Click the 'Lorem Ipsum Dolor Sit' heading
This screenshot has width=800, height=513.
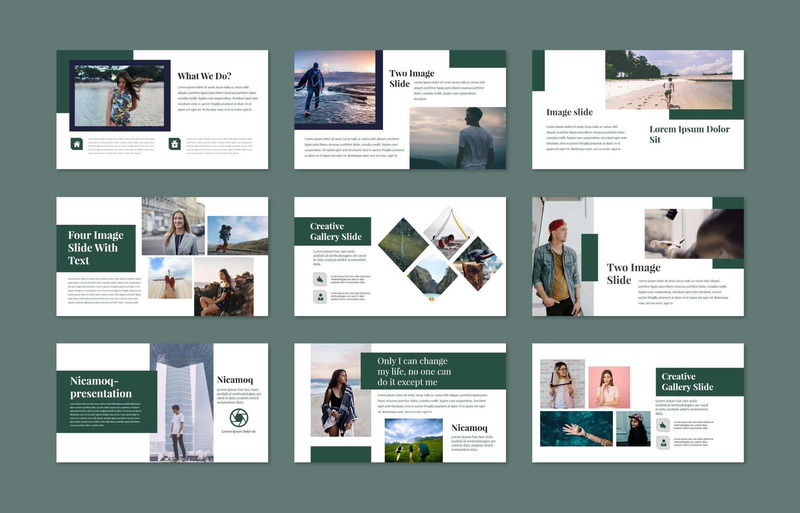pos(689,134)
